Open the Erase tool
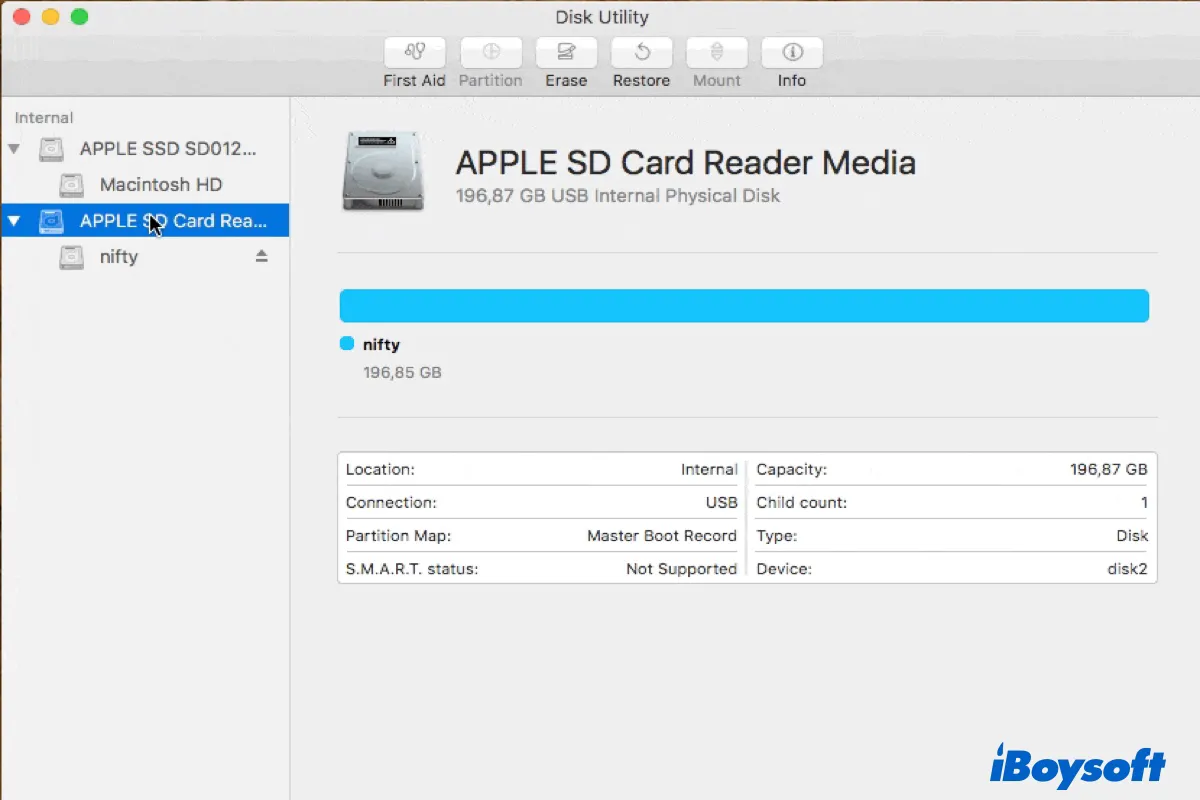This screenshot has width=1200, height=800. click(x=566, y=53)
